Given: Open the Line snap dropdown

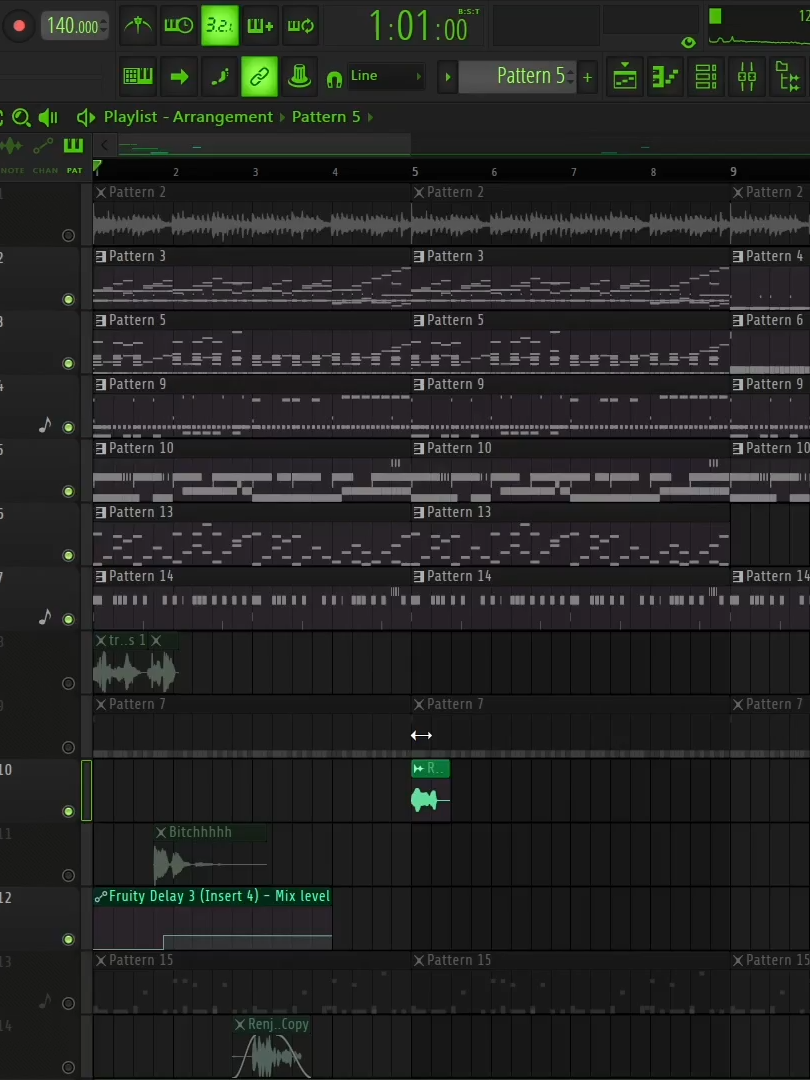Looking at the screenshot, I should pyautogui.click(x=386, y=76).
